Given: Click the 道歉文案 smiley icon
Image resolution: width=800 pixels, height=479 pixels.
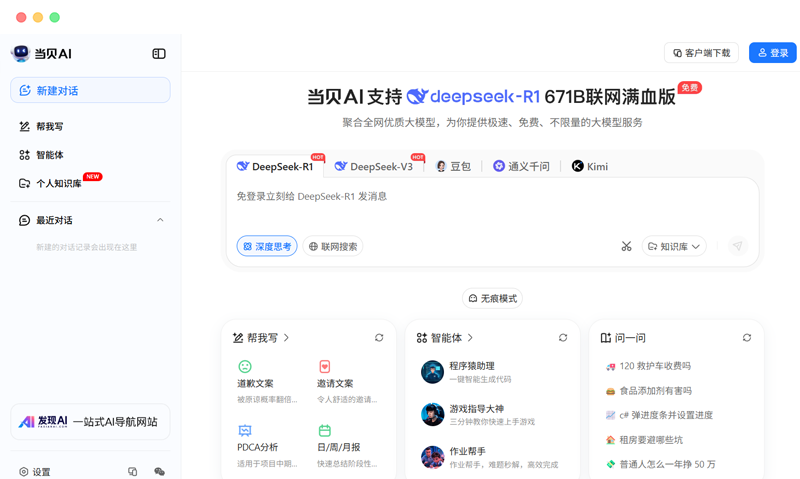Looking at the screenshot, I should (245, 366).
